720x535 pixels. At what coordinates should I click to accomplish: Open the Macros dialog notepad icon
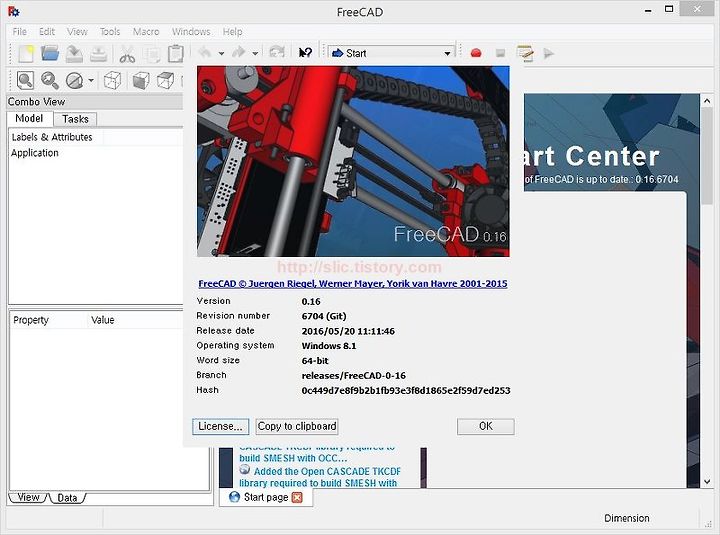click(x=525, y=53)
